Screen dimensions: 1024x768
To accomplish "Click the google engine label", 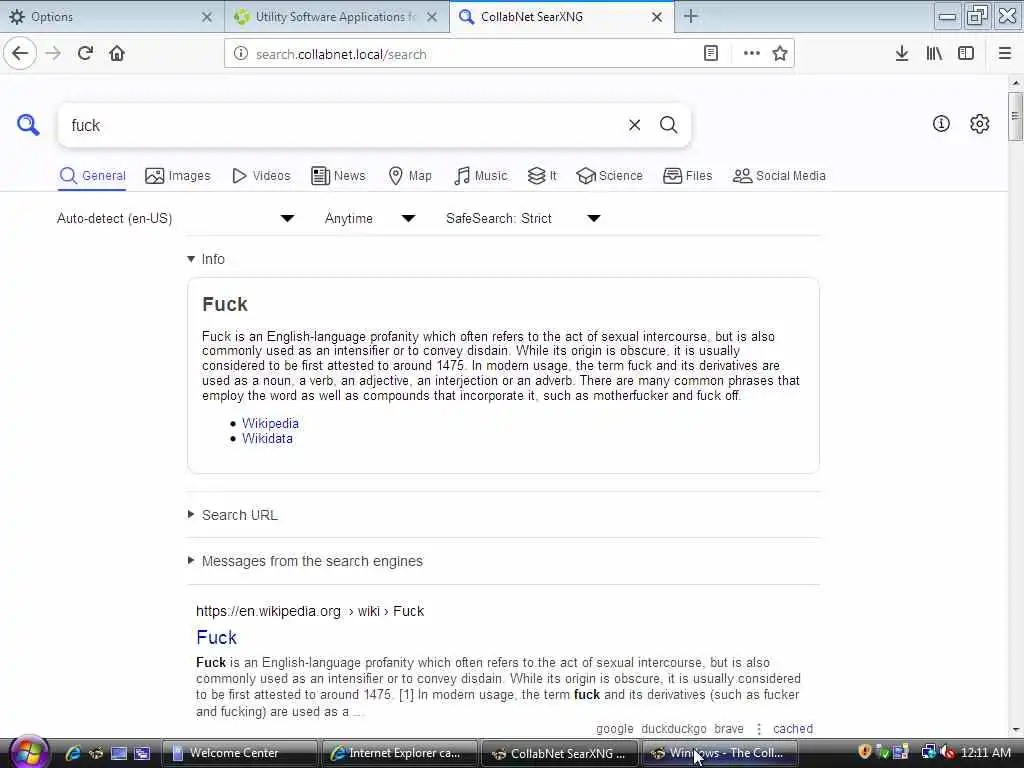I will [x=615, y=729].
